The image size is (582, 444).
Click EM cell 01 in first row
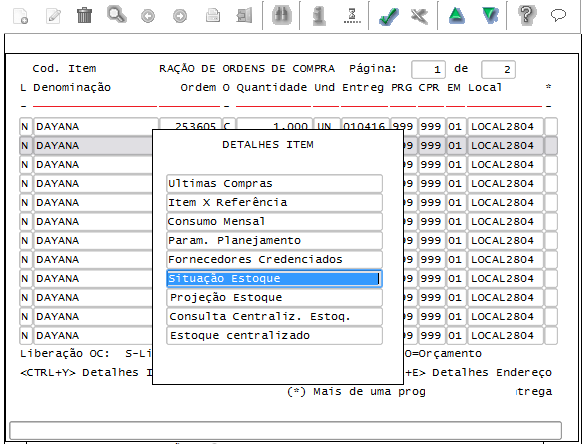point(455,127)
